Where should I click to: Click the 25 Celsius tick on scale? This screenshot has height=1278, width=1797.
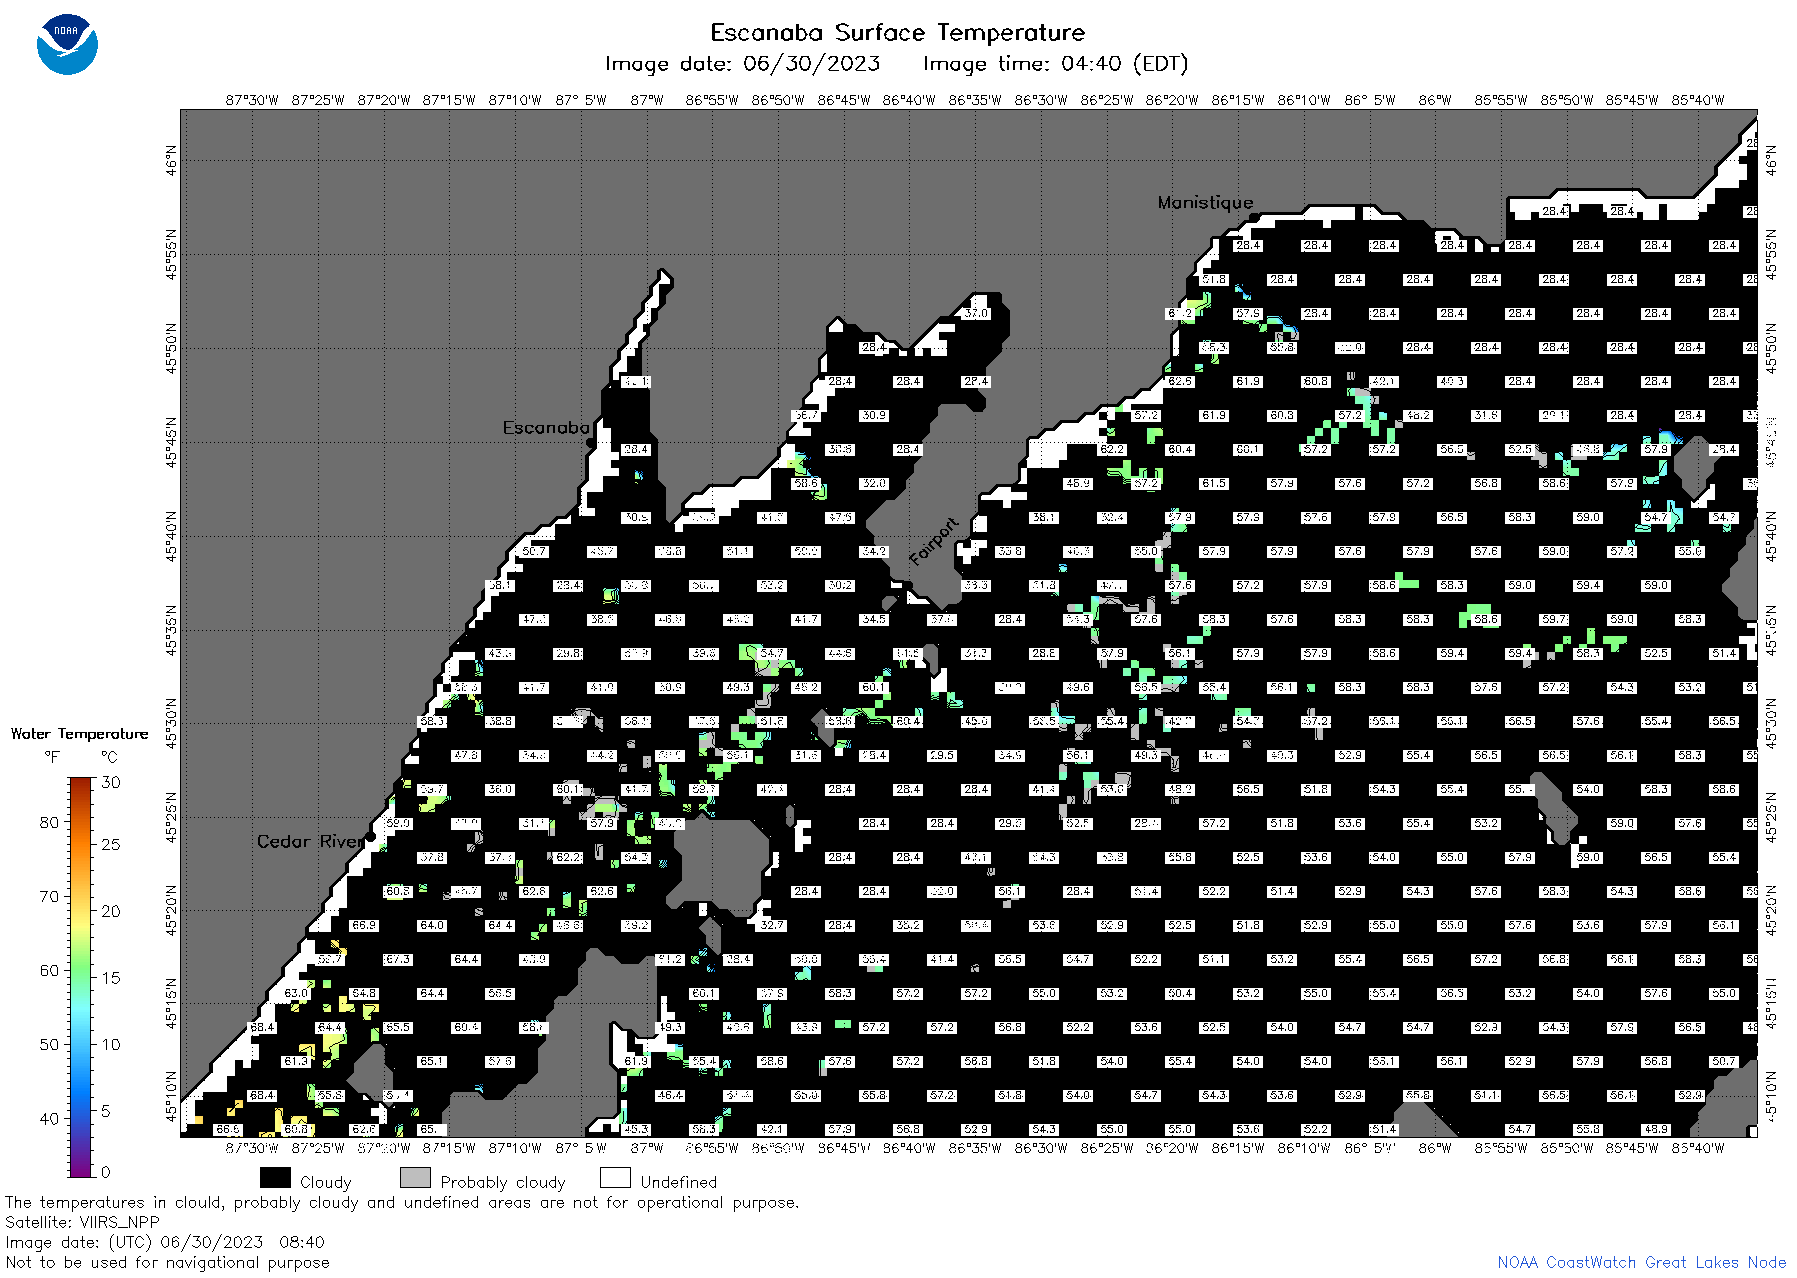(x=110, y=844)
